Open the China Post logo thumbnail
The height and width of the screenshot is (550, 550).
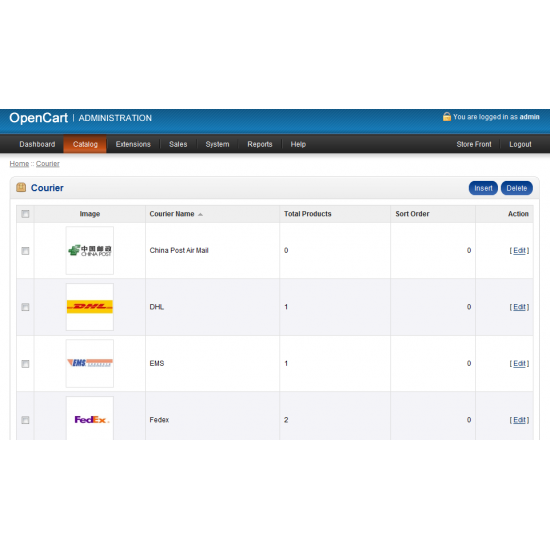(x=90, y=250)
